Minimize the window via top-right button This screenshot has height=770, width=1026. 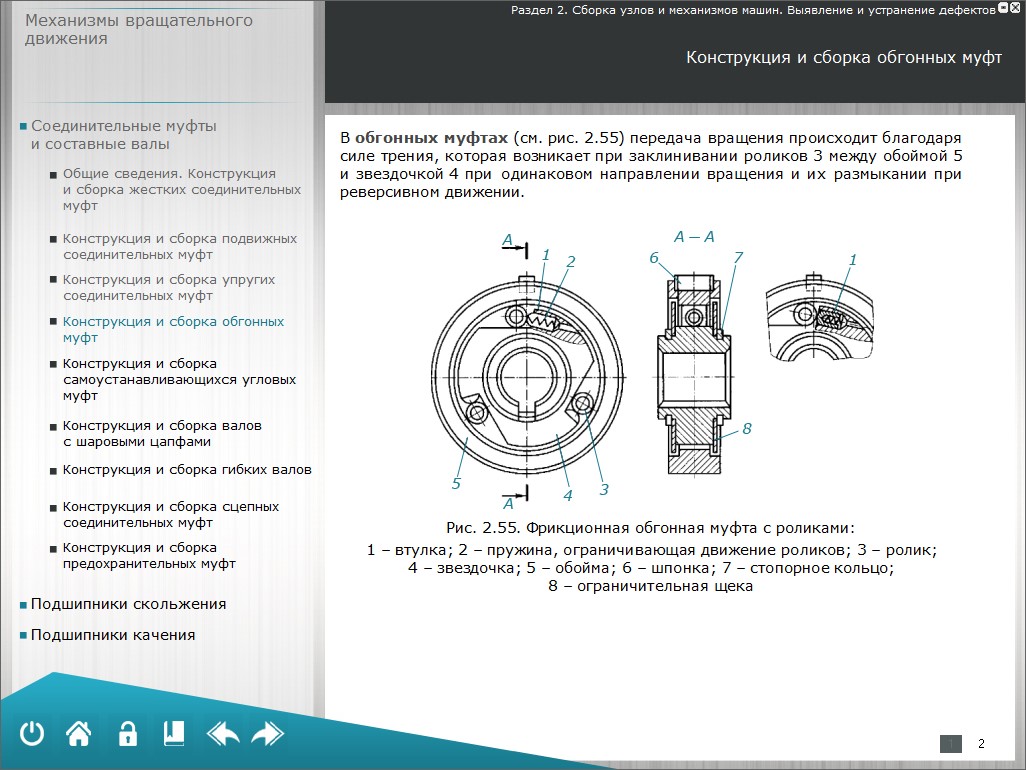tap(1003, 8)
